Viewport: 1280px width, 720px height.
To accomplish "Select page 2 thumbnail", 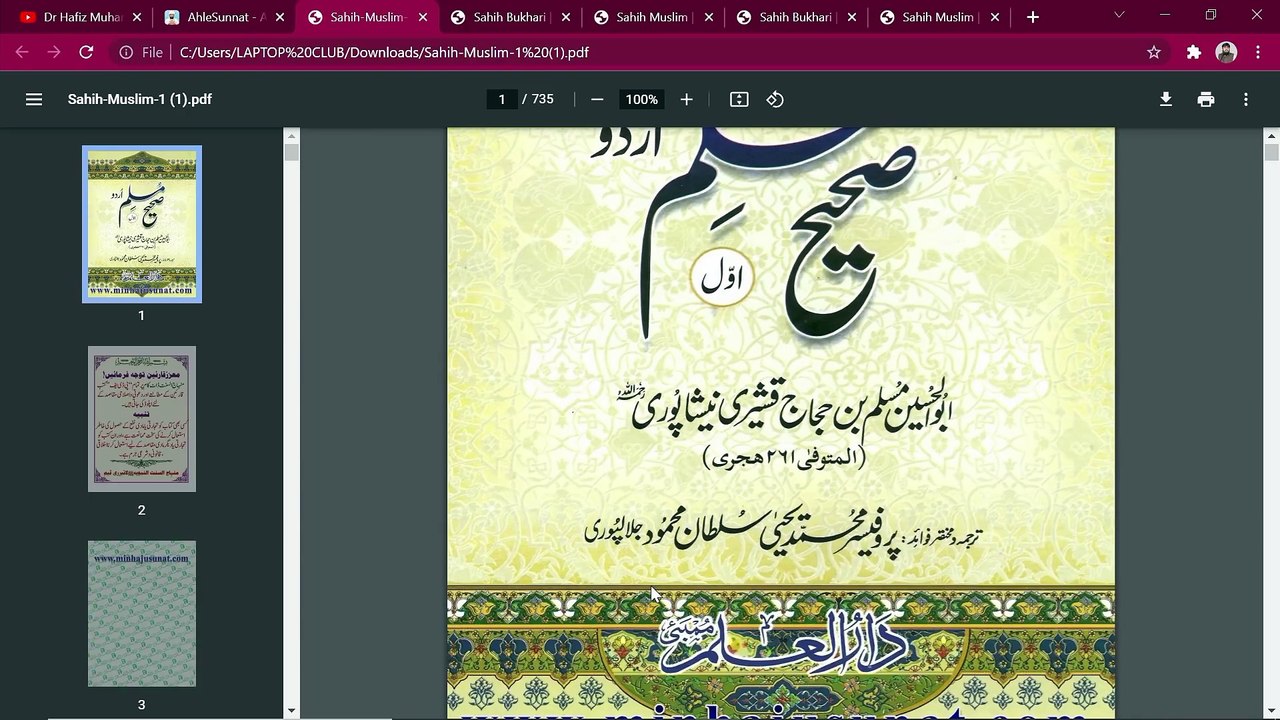I will (142, 419).
